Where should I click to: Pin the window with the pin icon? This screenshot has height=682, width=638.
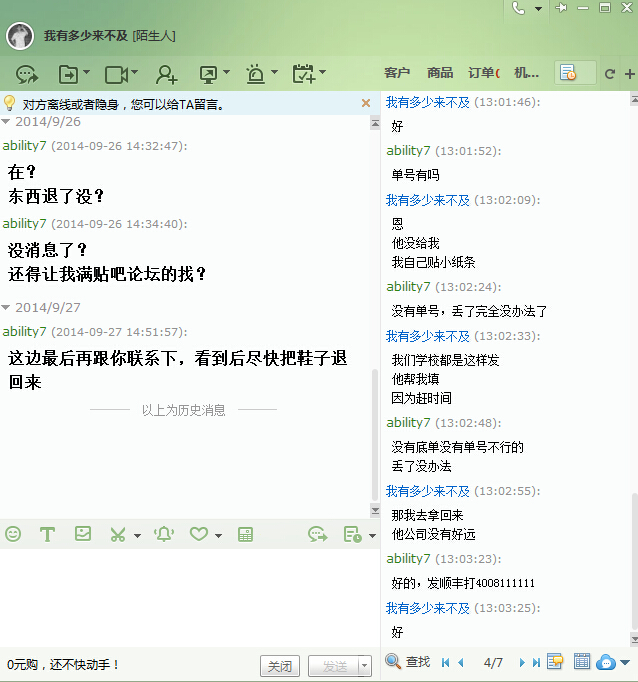[x=561, y=8]
